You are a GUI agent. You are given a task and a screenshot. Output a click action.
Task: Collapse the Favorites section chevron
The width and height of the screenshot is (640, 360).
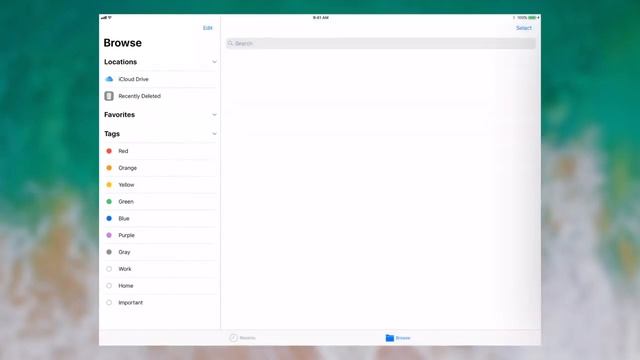point(214,115)
